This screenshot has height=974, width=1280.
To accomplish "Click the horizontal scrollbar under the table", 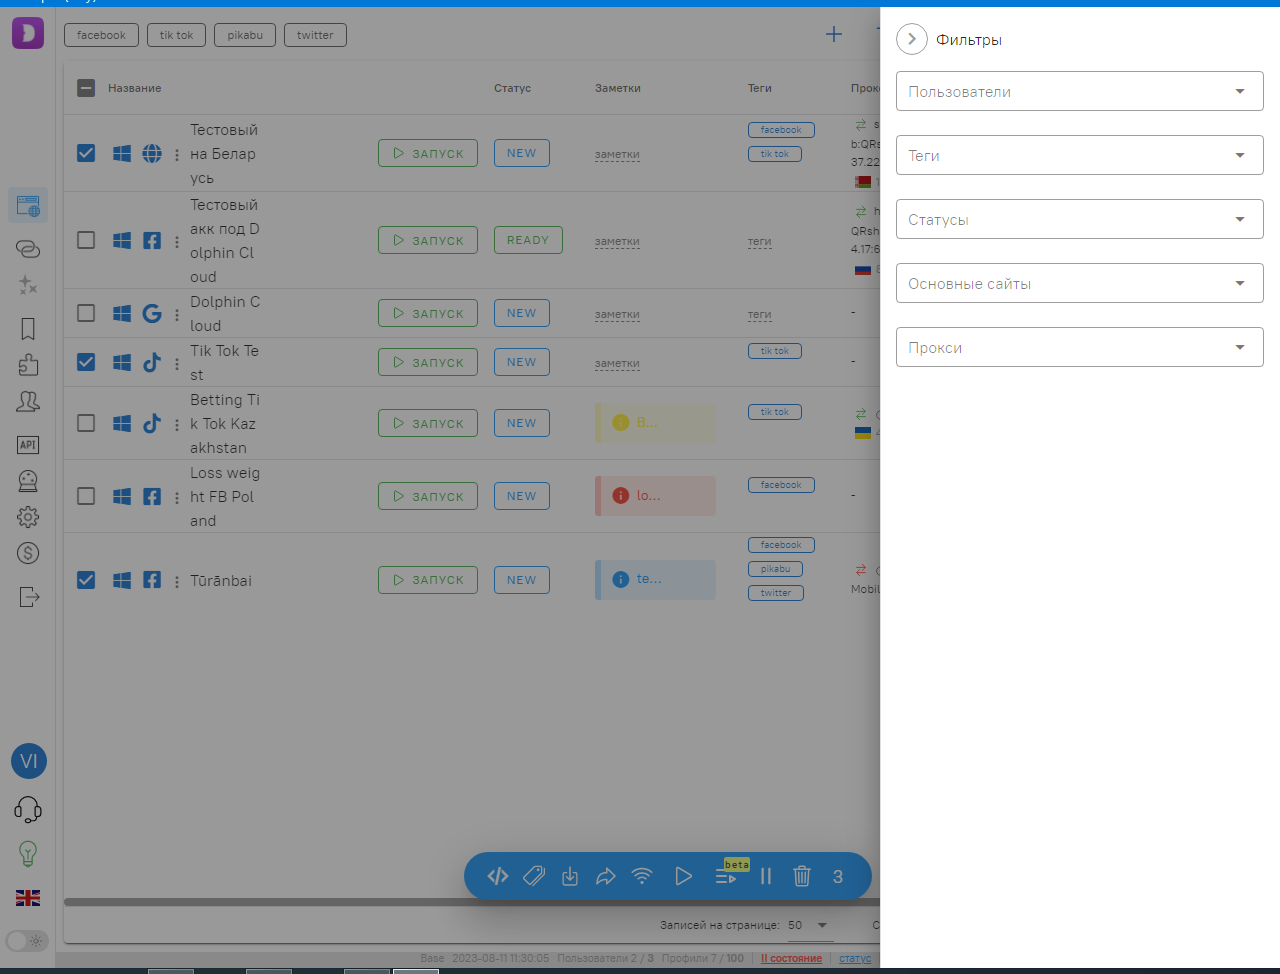I will tap(470, 902).
